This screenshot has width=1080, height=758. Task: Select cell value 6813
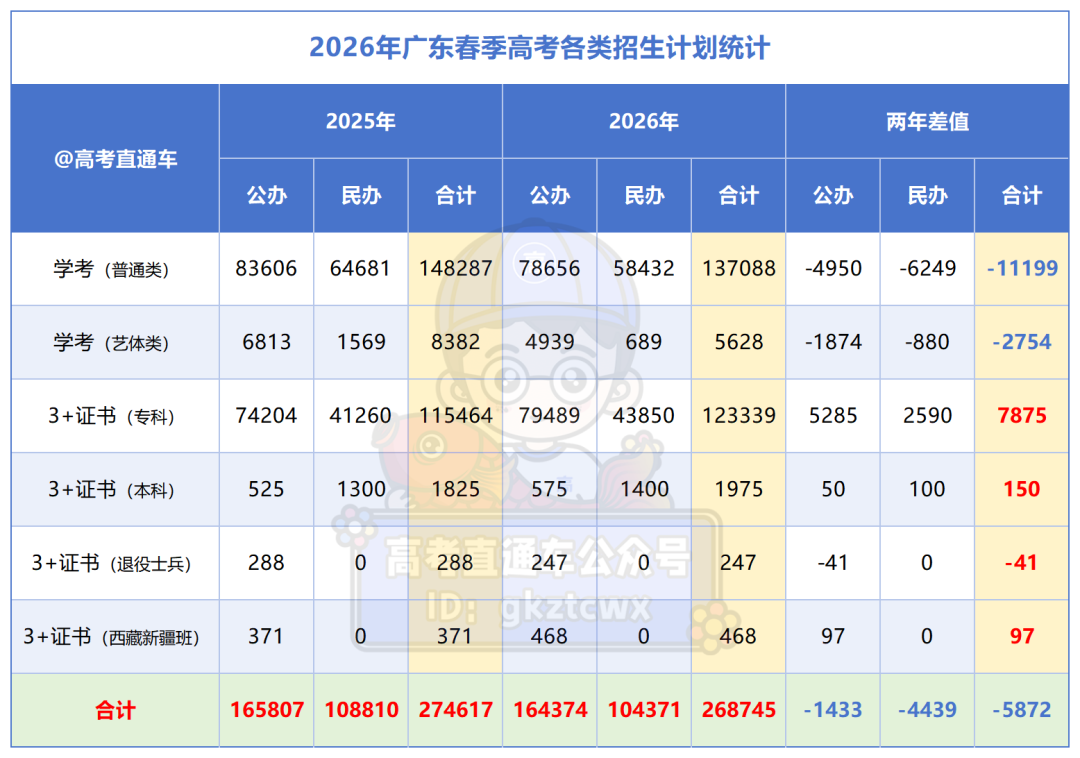pyautogui.click(x=266, y=342)
